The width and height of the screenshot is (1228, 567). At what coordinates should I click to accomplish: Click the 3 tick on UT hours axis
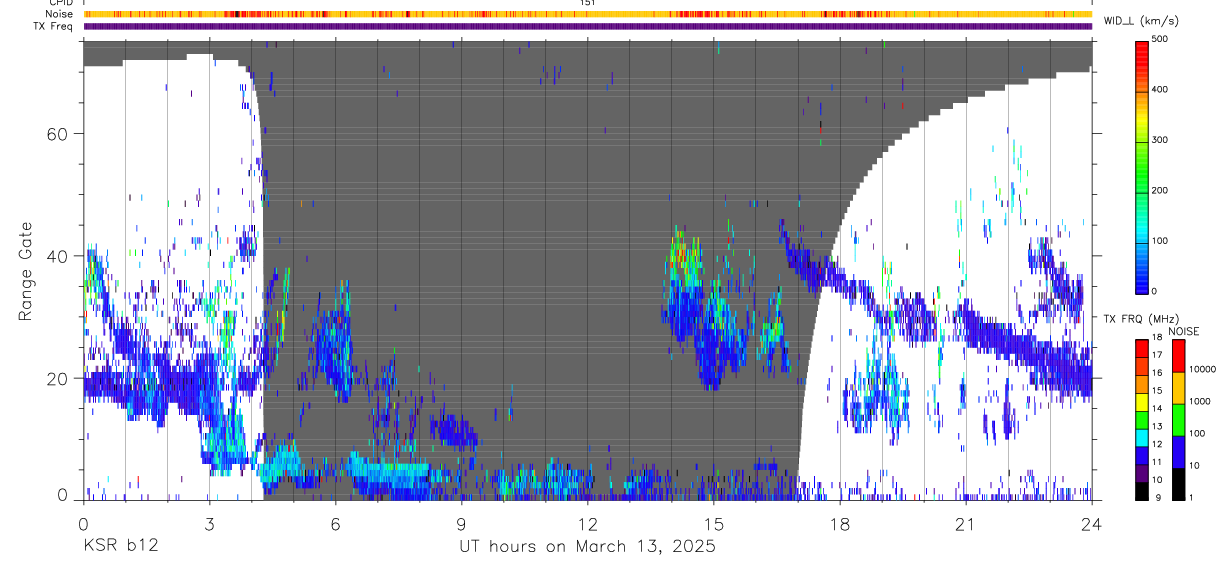(209, 523)
